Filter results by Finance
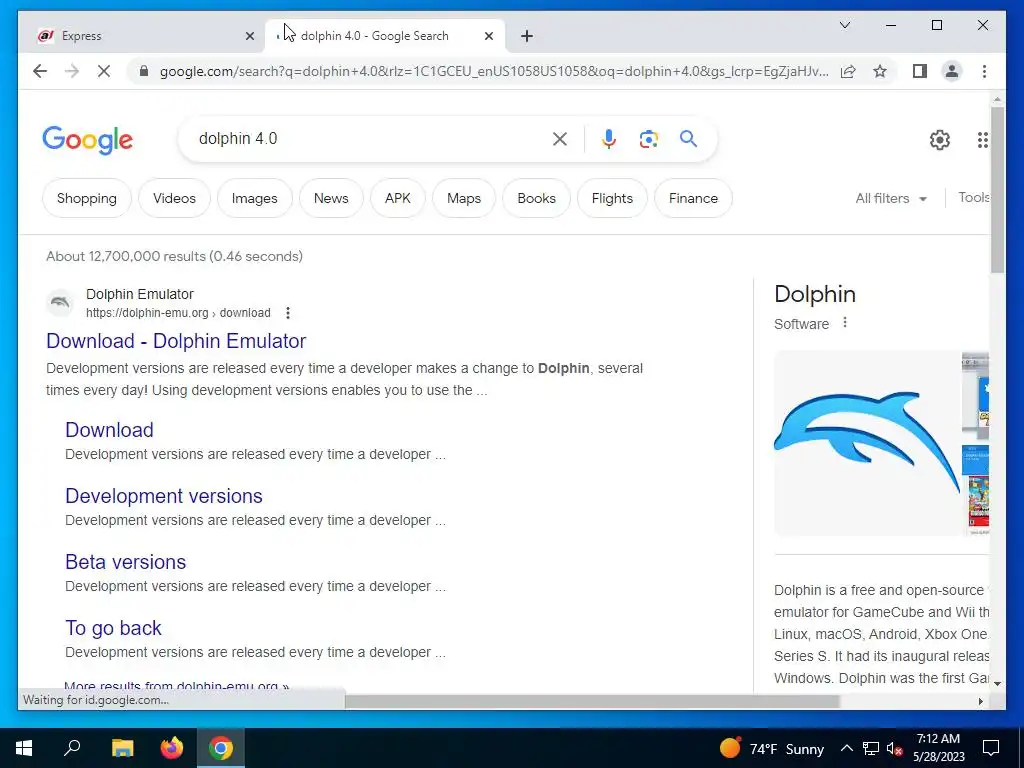1024x768 pixels. point(693,198)
